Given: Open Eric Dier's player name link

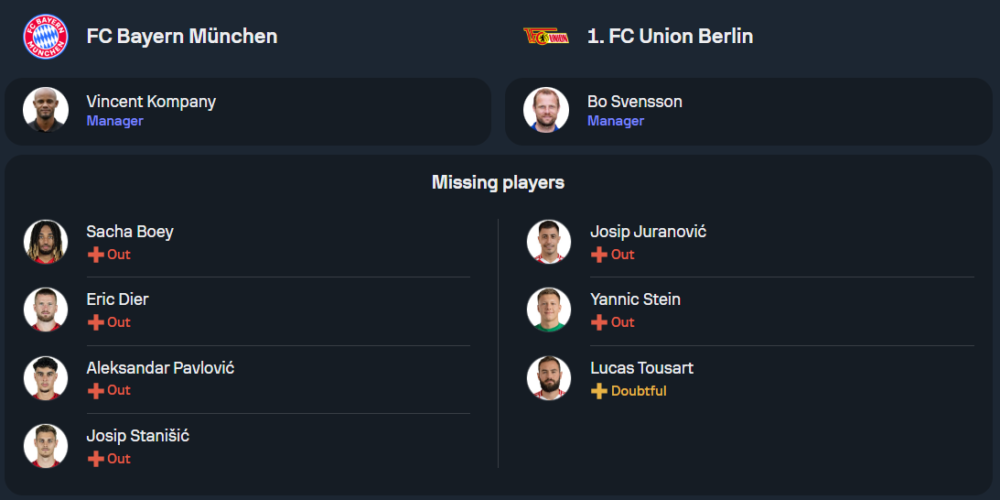Looking at the screenshot, I should click(x=118, y=299).
